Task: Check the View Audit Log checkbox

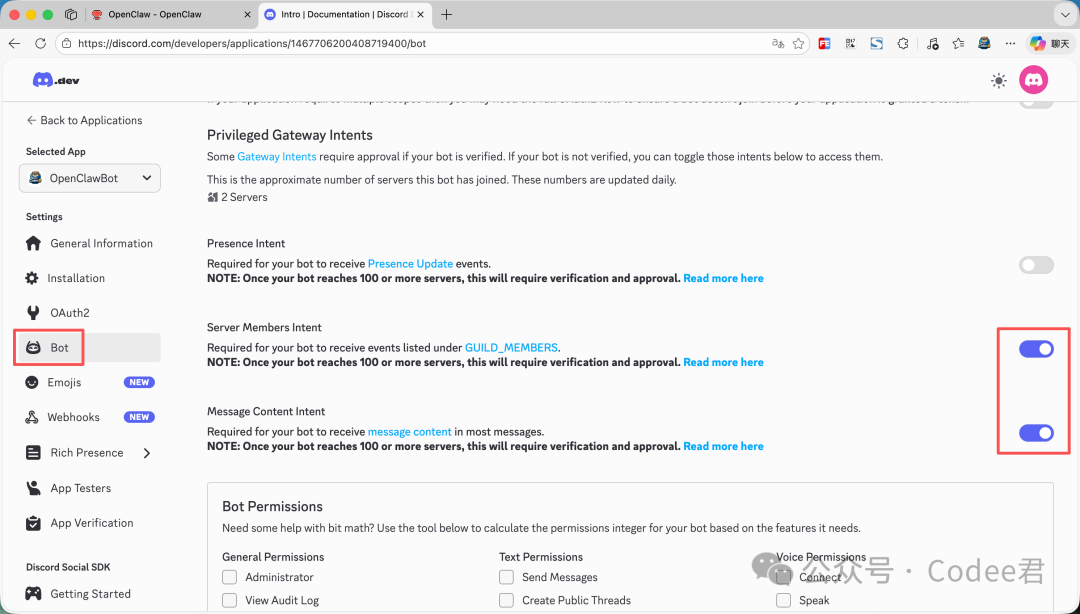Action: [x=229, y=600]
